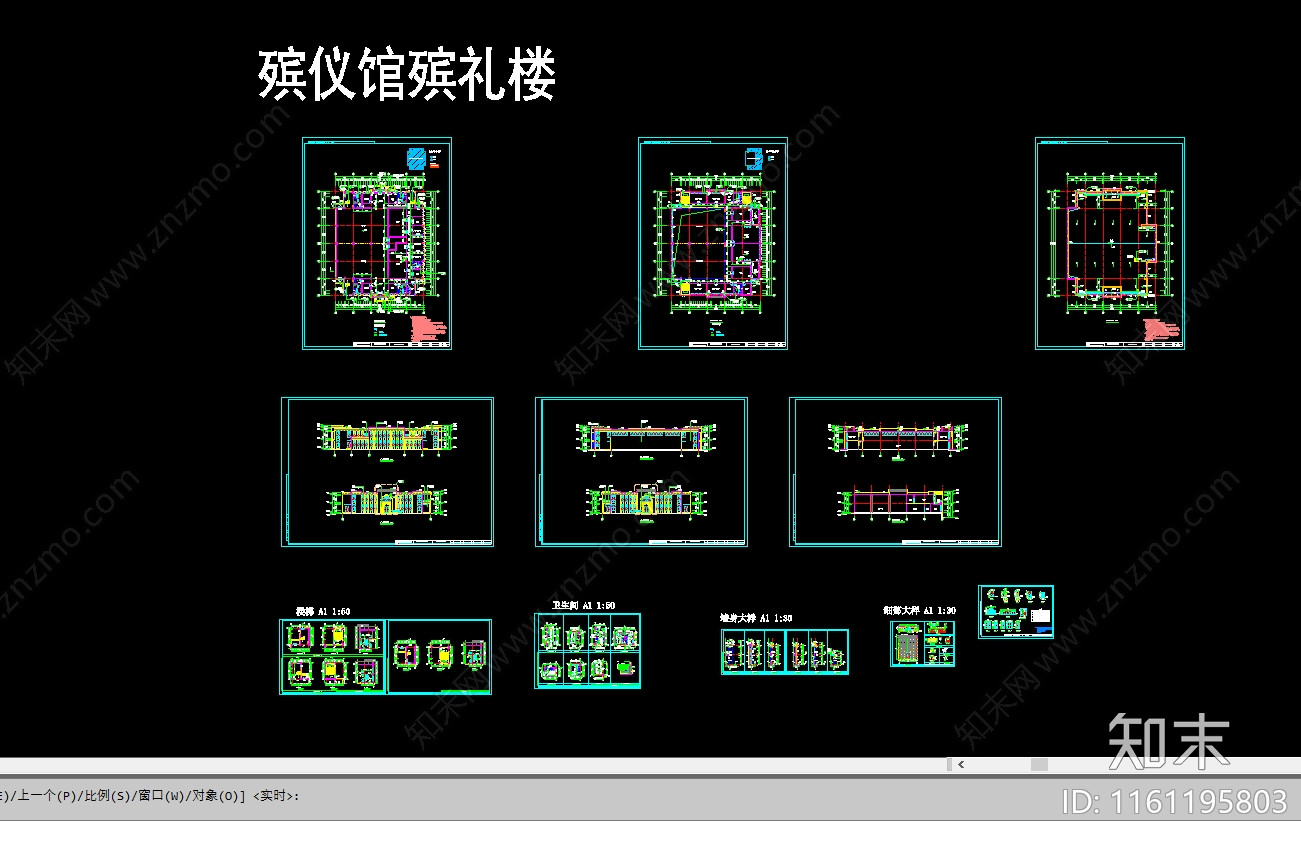Click the 窗口(W) command line option

coord(163,796)
